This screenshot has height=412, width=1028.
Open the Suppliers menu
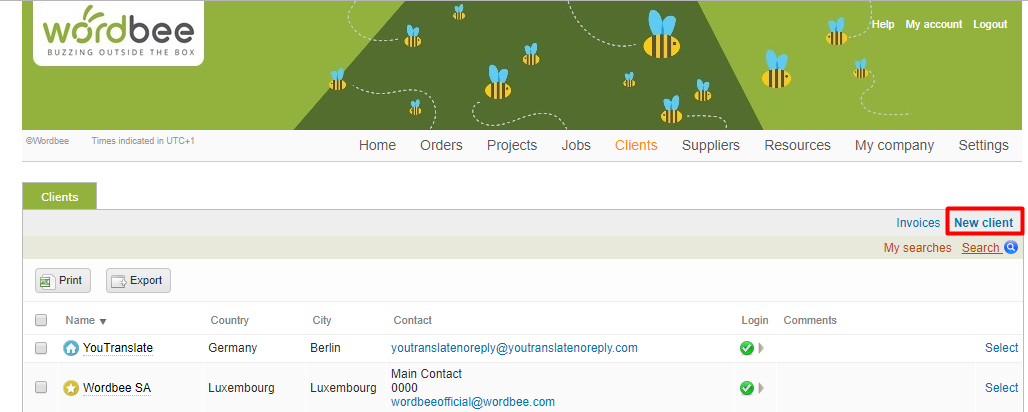[x=710, y=145]
